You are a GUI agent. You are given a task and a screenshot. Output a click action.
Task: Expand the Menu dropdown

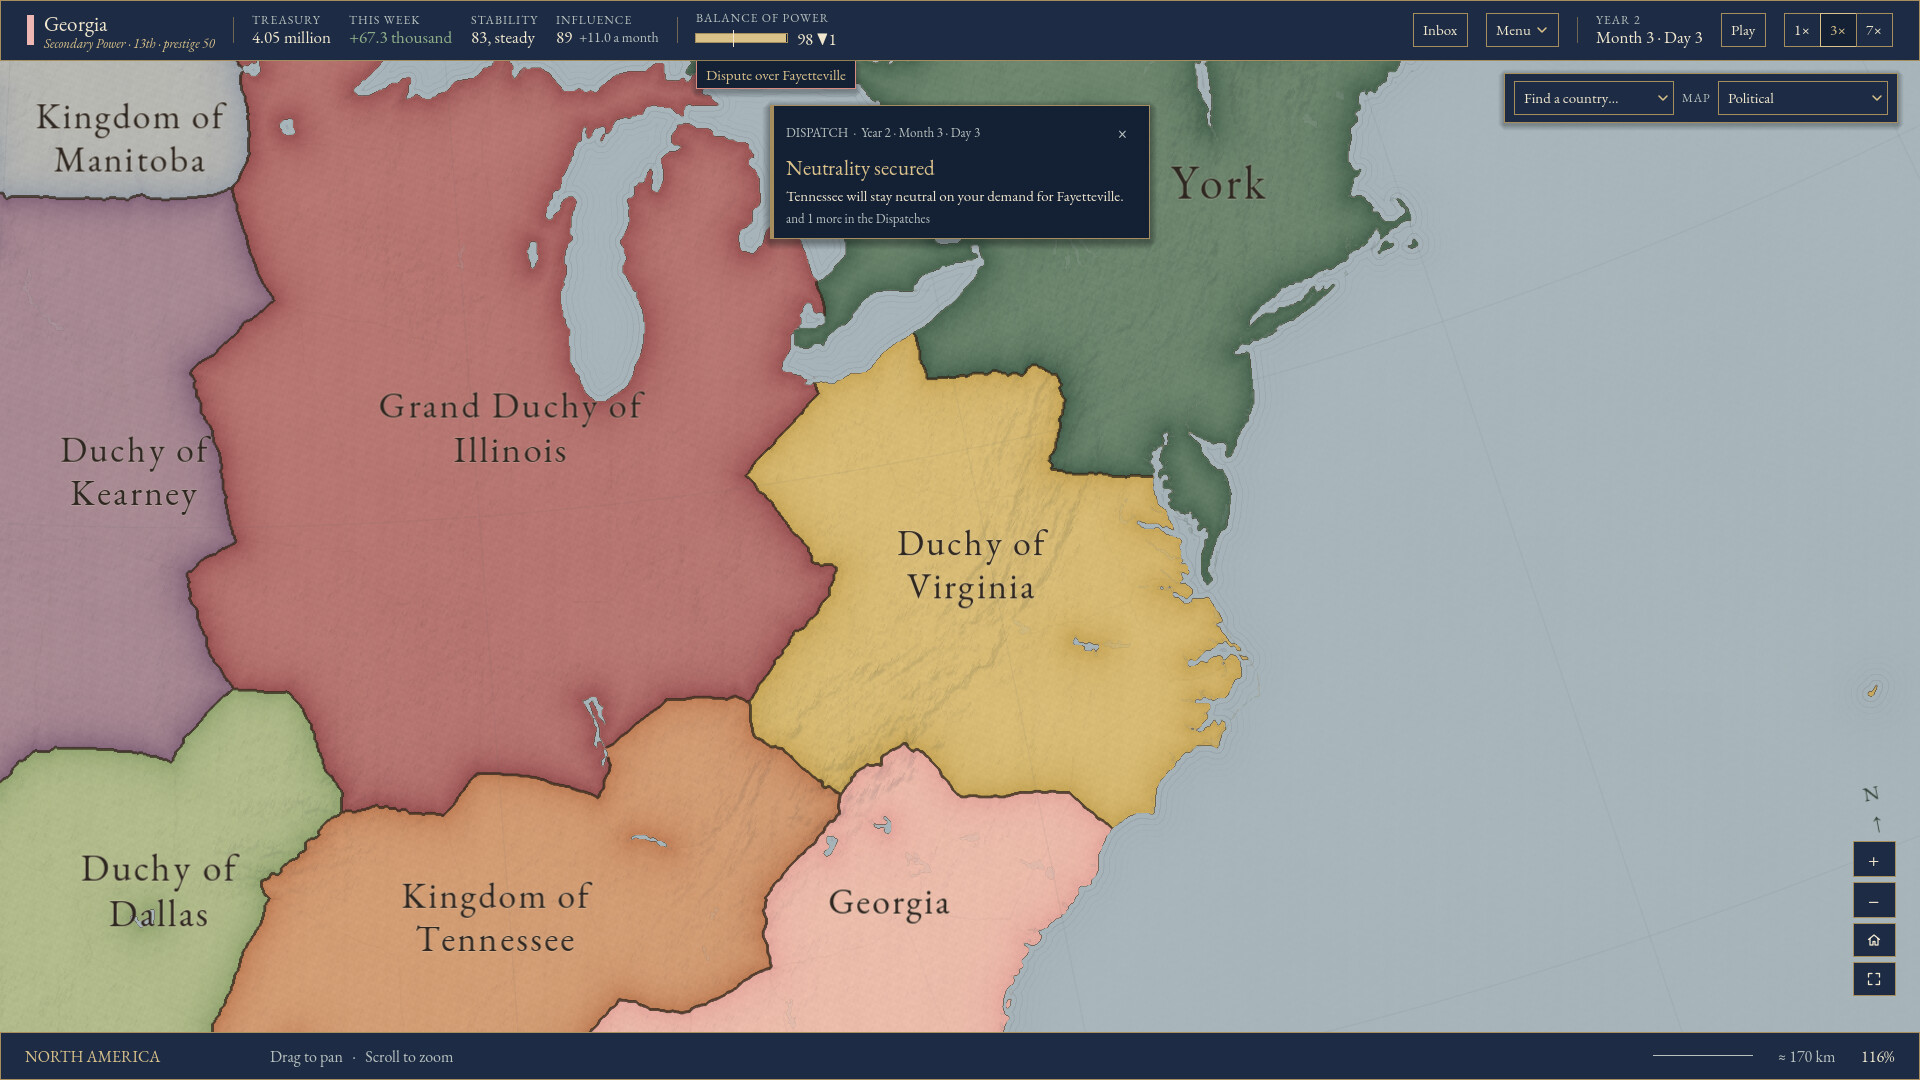pos(1522,30)
